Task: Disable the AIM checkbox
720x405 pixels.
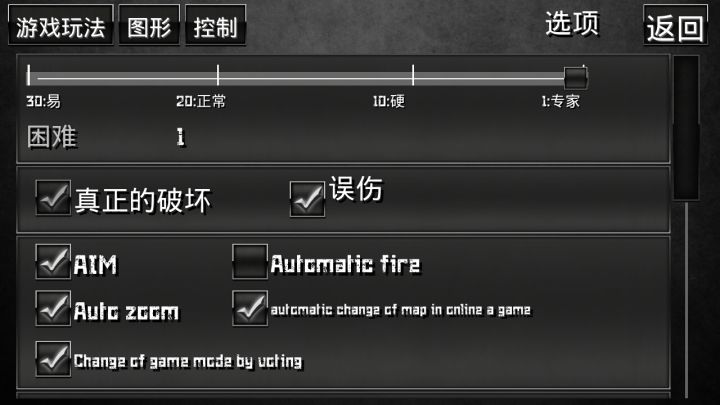Action: click(x=53, y=262)
